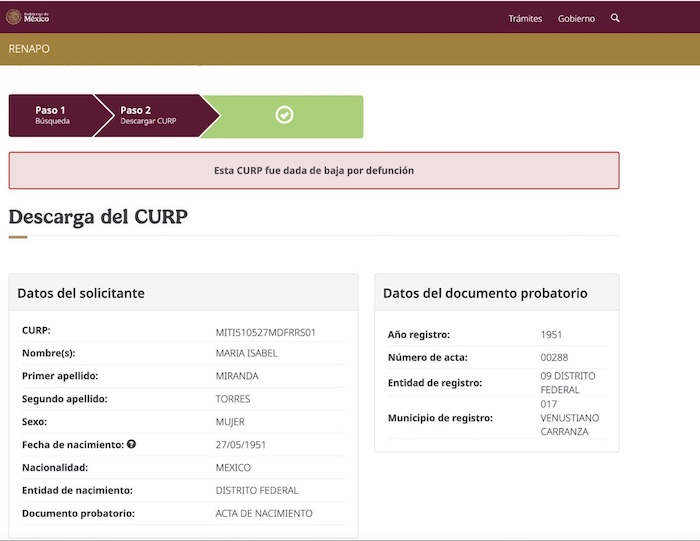
Task: Go back to Paso 1 Búsqueda step
Action: pyautogui.click(x=52, y=116)
